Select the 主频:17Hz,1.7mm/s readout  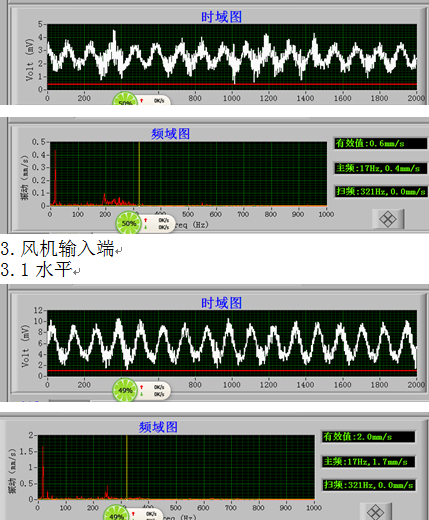click(x=368, y=461)
